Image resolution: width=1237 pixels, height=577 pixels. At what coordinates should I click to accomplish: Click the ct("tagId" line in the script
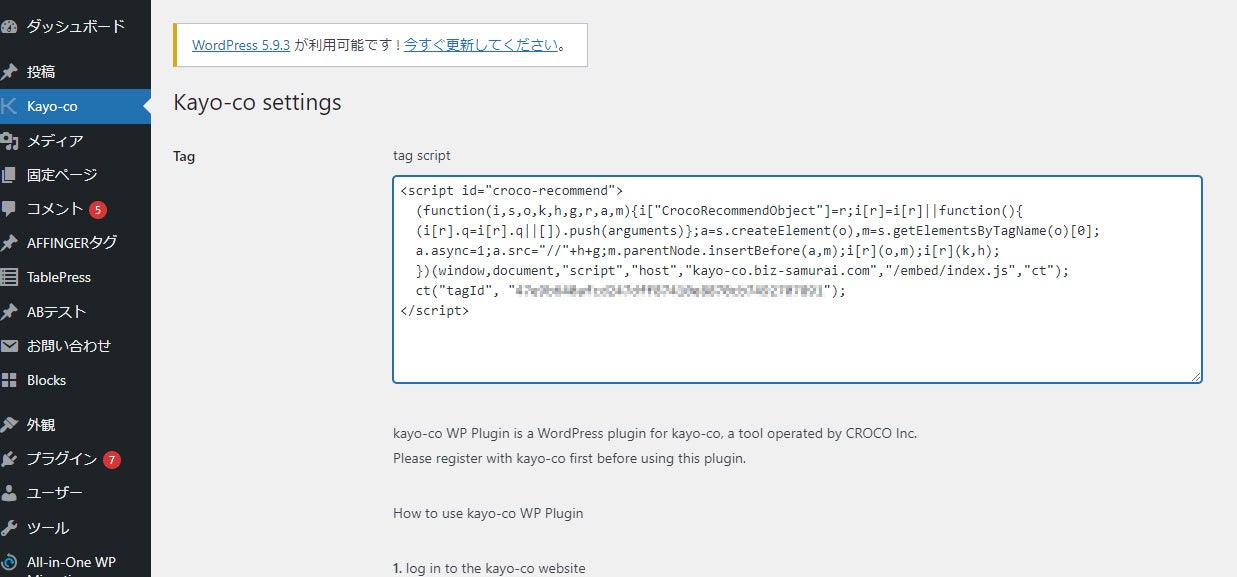click(631, 291)
